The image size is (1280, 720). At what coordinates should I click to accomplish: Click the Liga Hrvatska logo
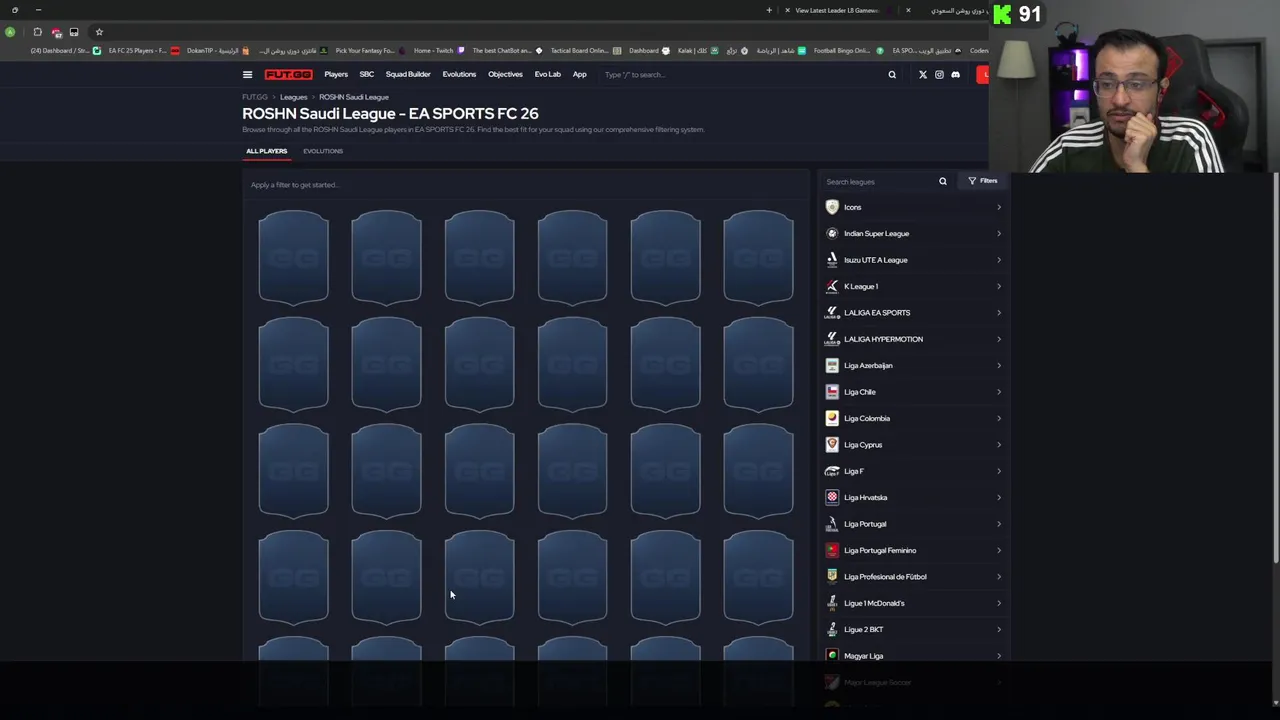(x=832, y=497)
